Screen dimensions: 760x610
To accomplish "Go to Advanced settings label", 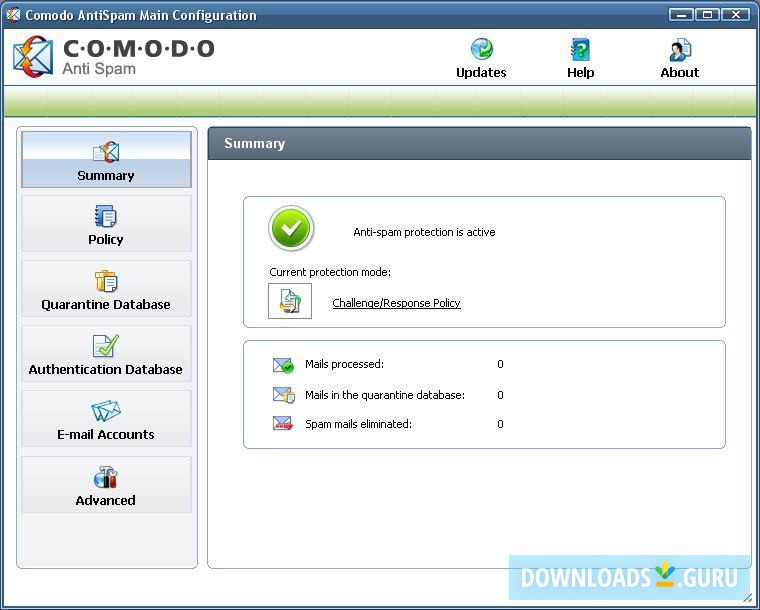I will [x=106, y=500].
